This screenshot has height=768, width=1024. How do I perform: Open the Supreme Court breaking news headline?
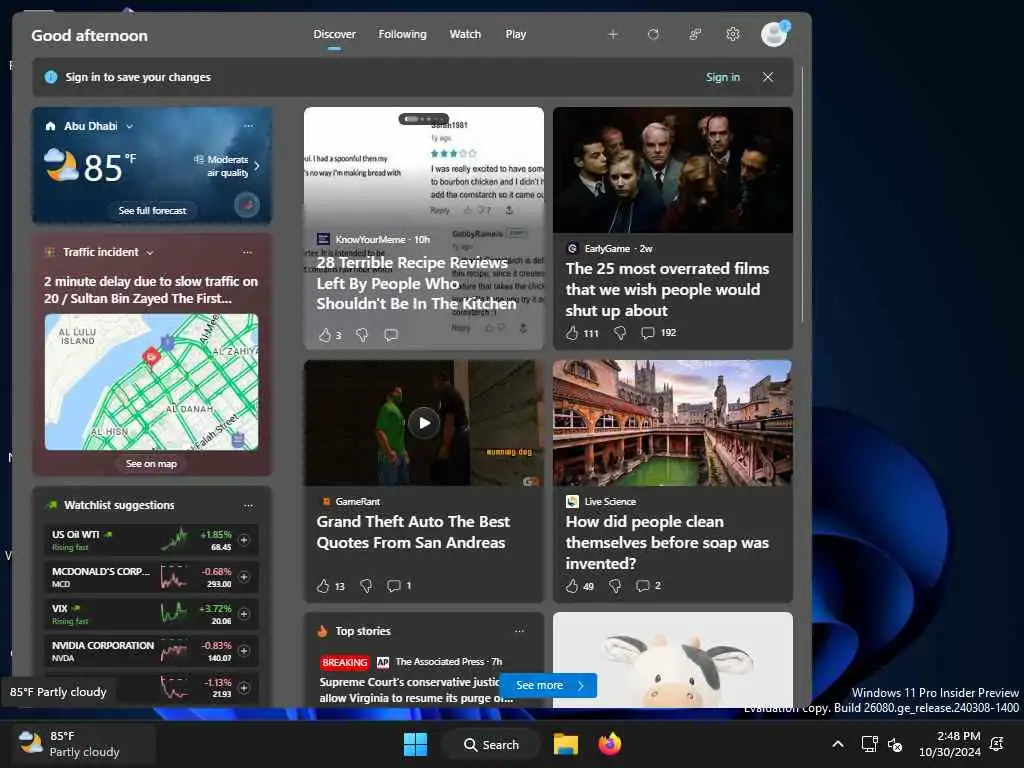(417, 690)
